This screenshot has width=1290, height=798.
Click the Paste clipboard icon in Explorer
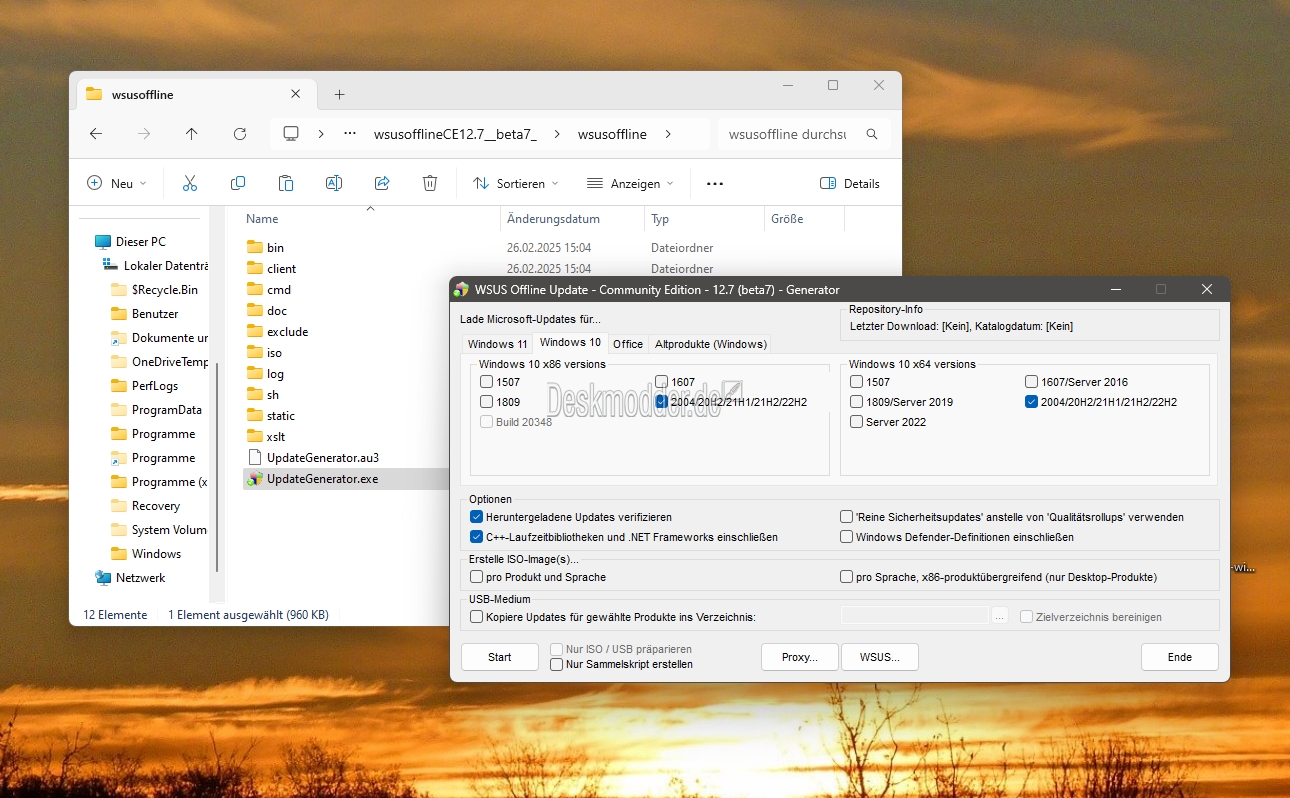tap(286, 183)
